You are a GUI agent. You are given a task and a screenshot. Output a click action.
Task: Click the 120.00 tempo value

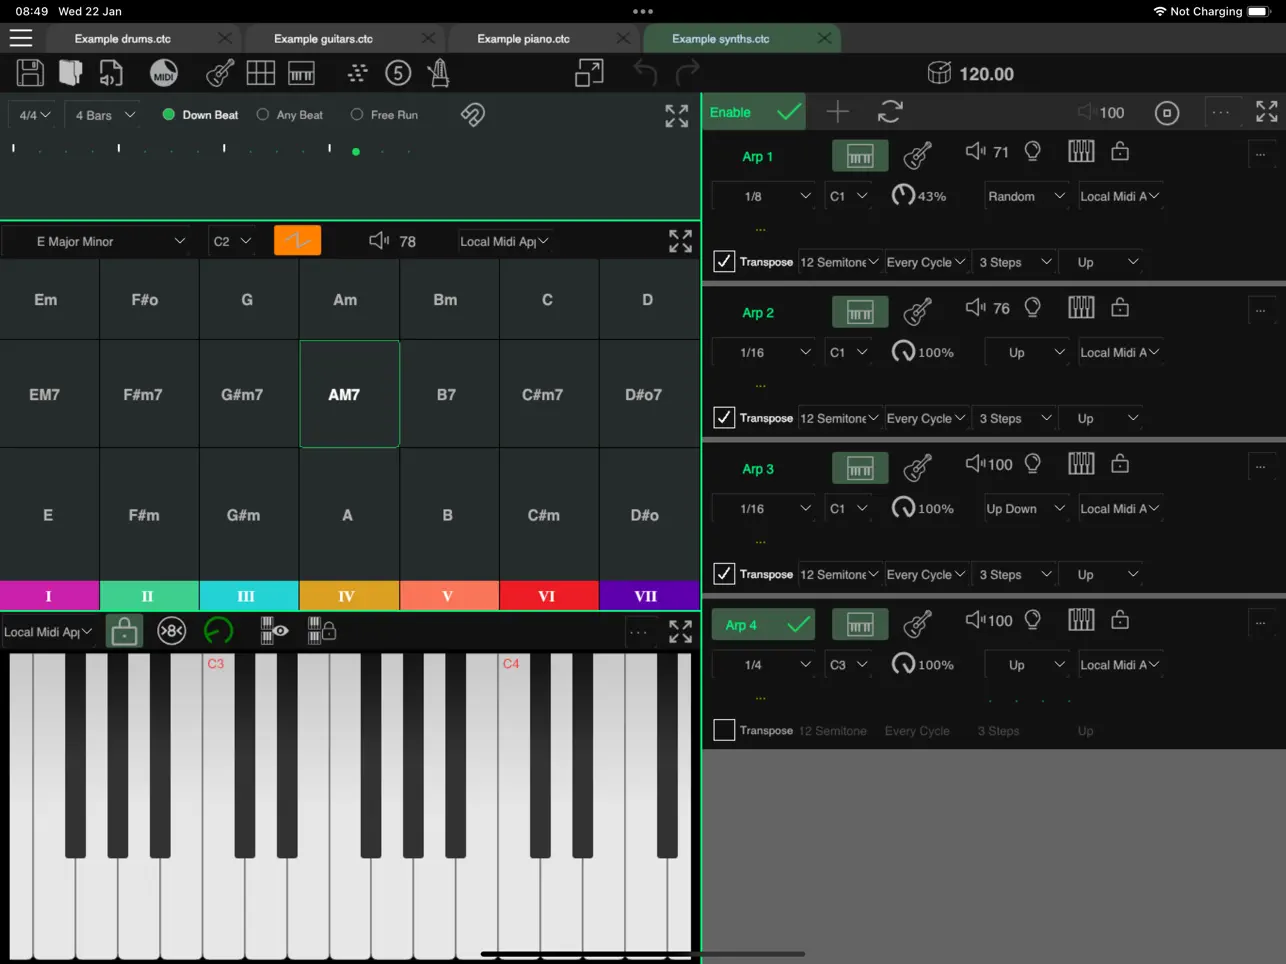point(986,74)
